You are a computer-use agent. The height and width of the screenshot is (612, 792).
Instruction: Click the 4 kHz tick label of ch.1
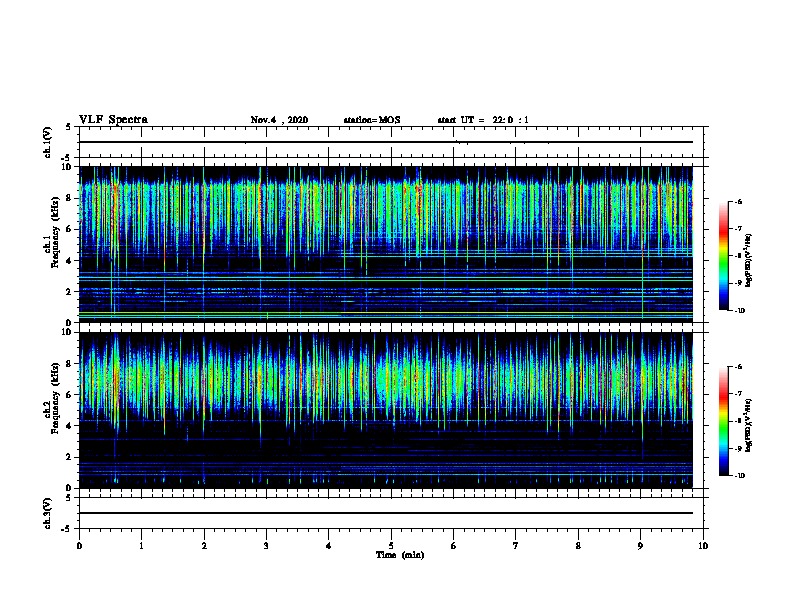coord(69,261)
